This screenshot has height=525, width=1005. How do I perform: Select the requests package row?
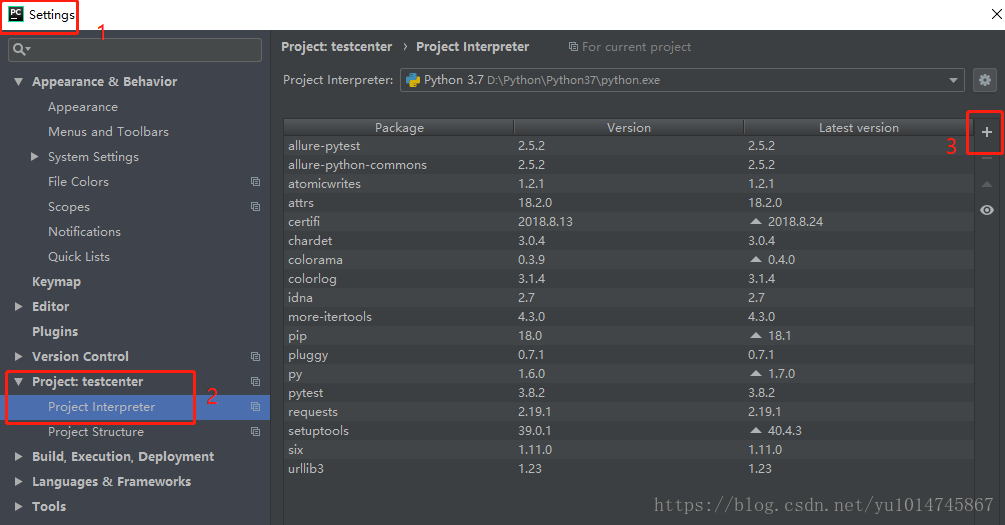pyautogui.click(x=629, y=412)
